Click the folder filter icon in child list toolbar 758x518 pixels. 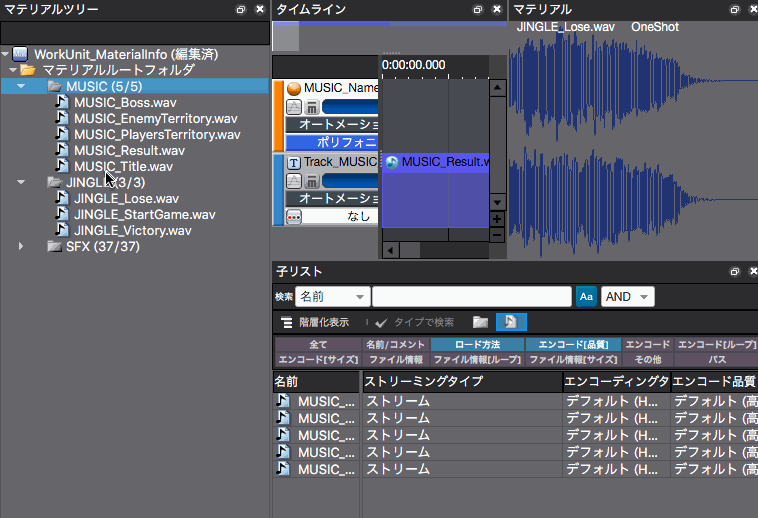(481, 322)
